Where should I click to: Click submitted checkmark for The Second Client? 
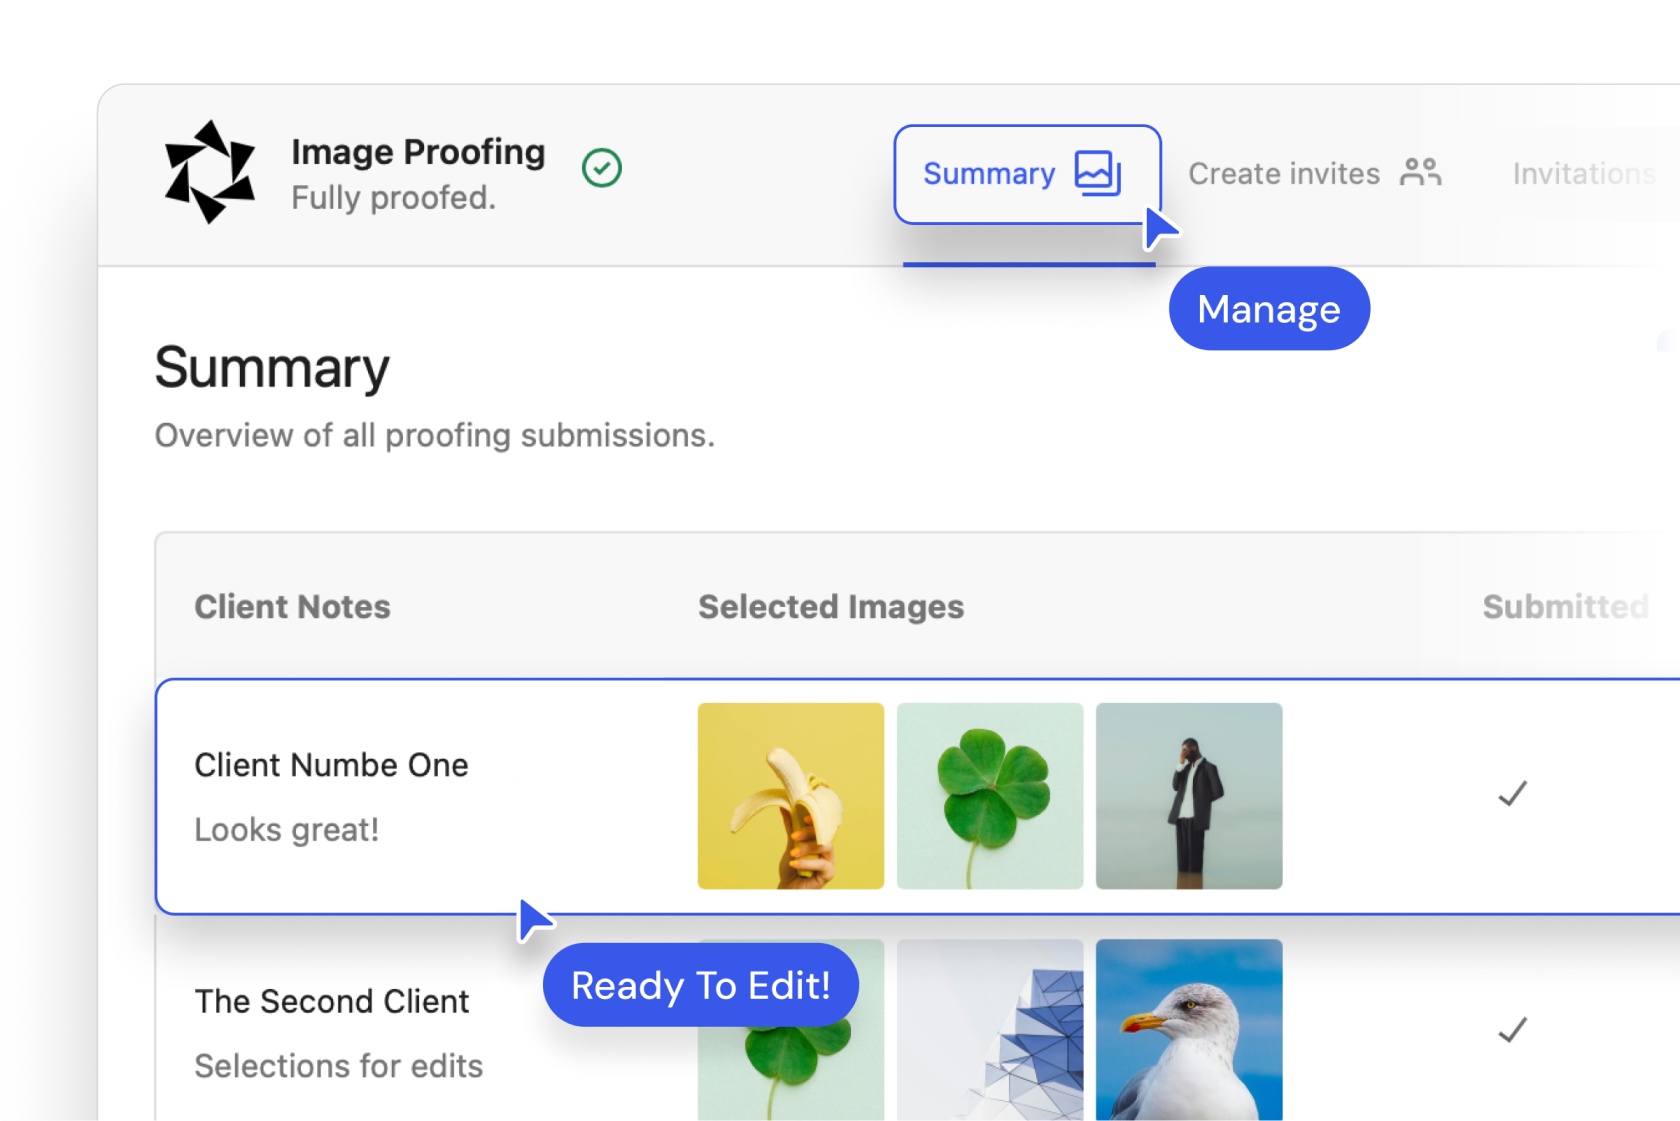click(1512, 1030)
